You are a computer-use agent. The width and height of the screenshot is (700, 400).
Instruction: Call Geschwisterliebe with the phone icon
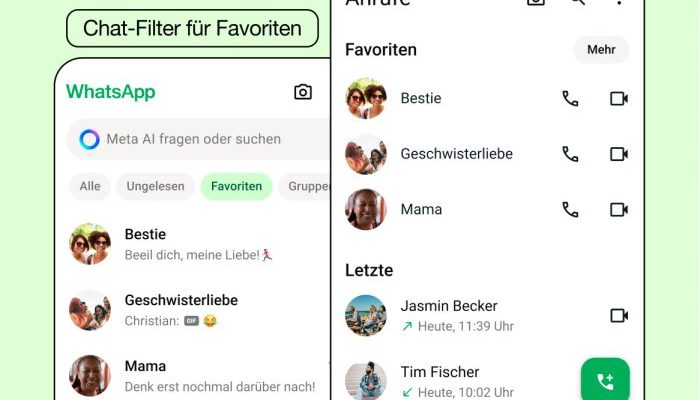coord(570,154)
